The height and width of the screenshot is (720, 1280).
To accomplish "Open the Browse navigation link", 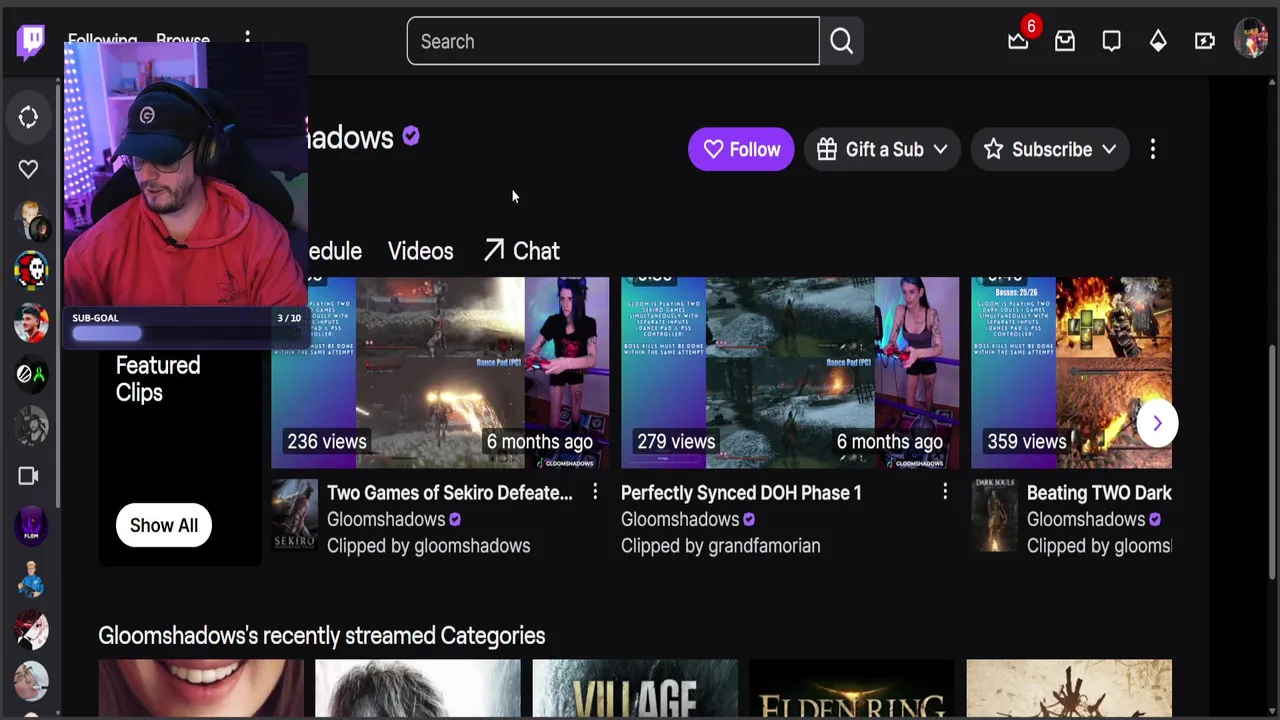I will click(x=183, y=41).
